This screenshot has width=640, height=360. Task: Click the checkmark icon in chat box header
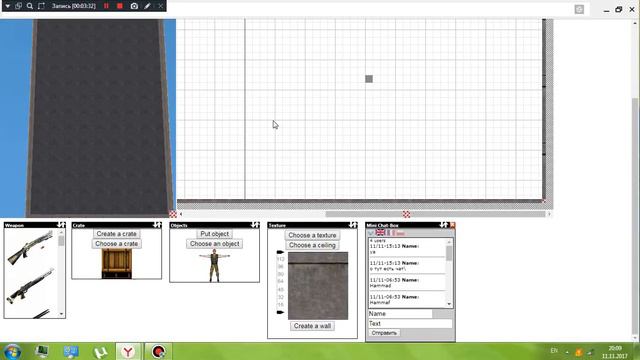pos(371,233)
